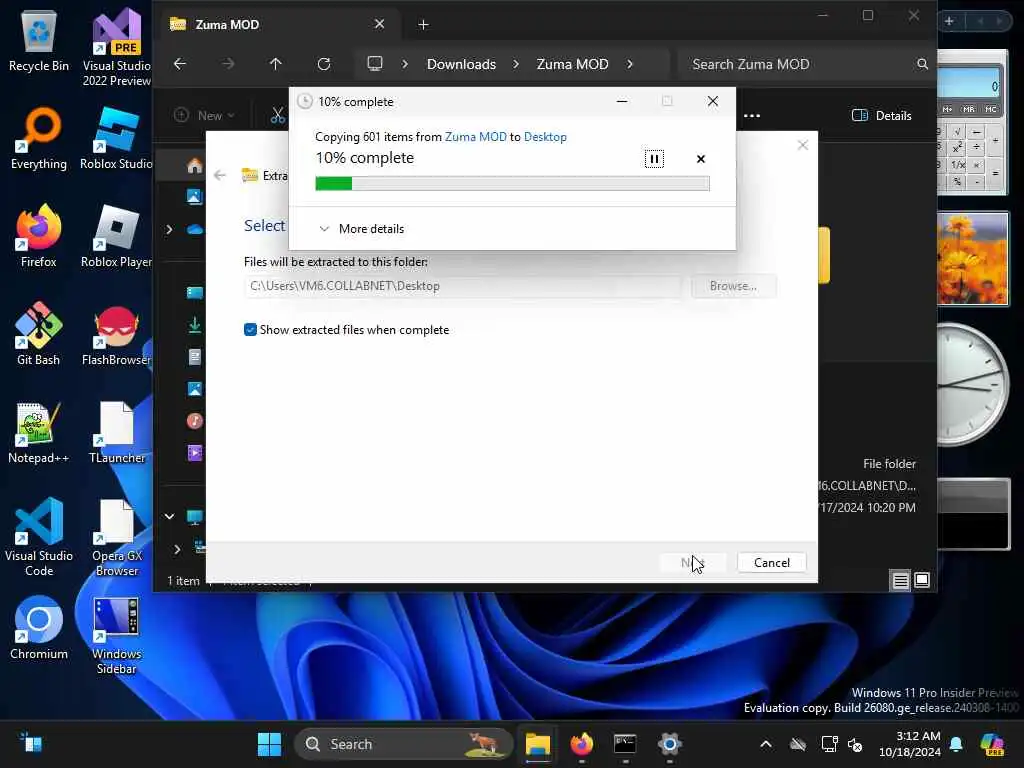The height and width of the screenshot is (768, 1024).
Task: Expand chevron between Downloads and Zuma MOD
Action: point(516,64)
